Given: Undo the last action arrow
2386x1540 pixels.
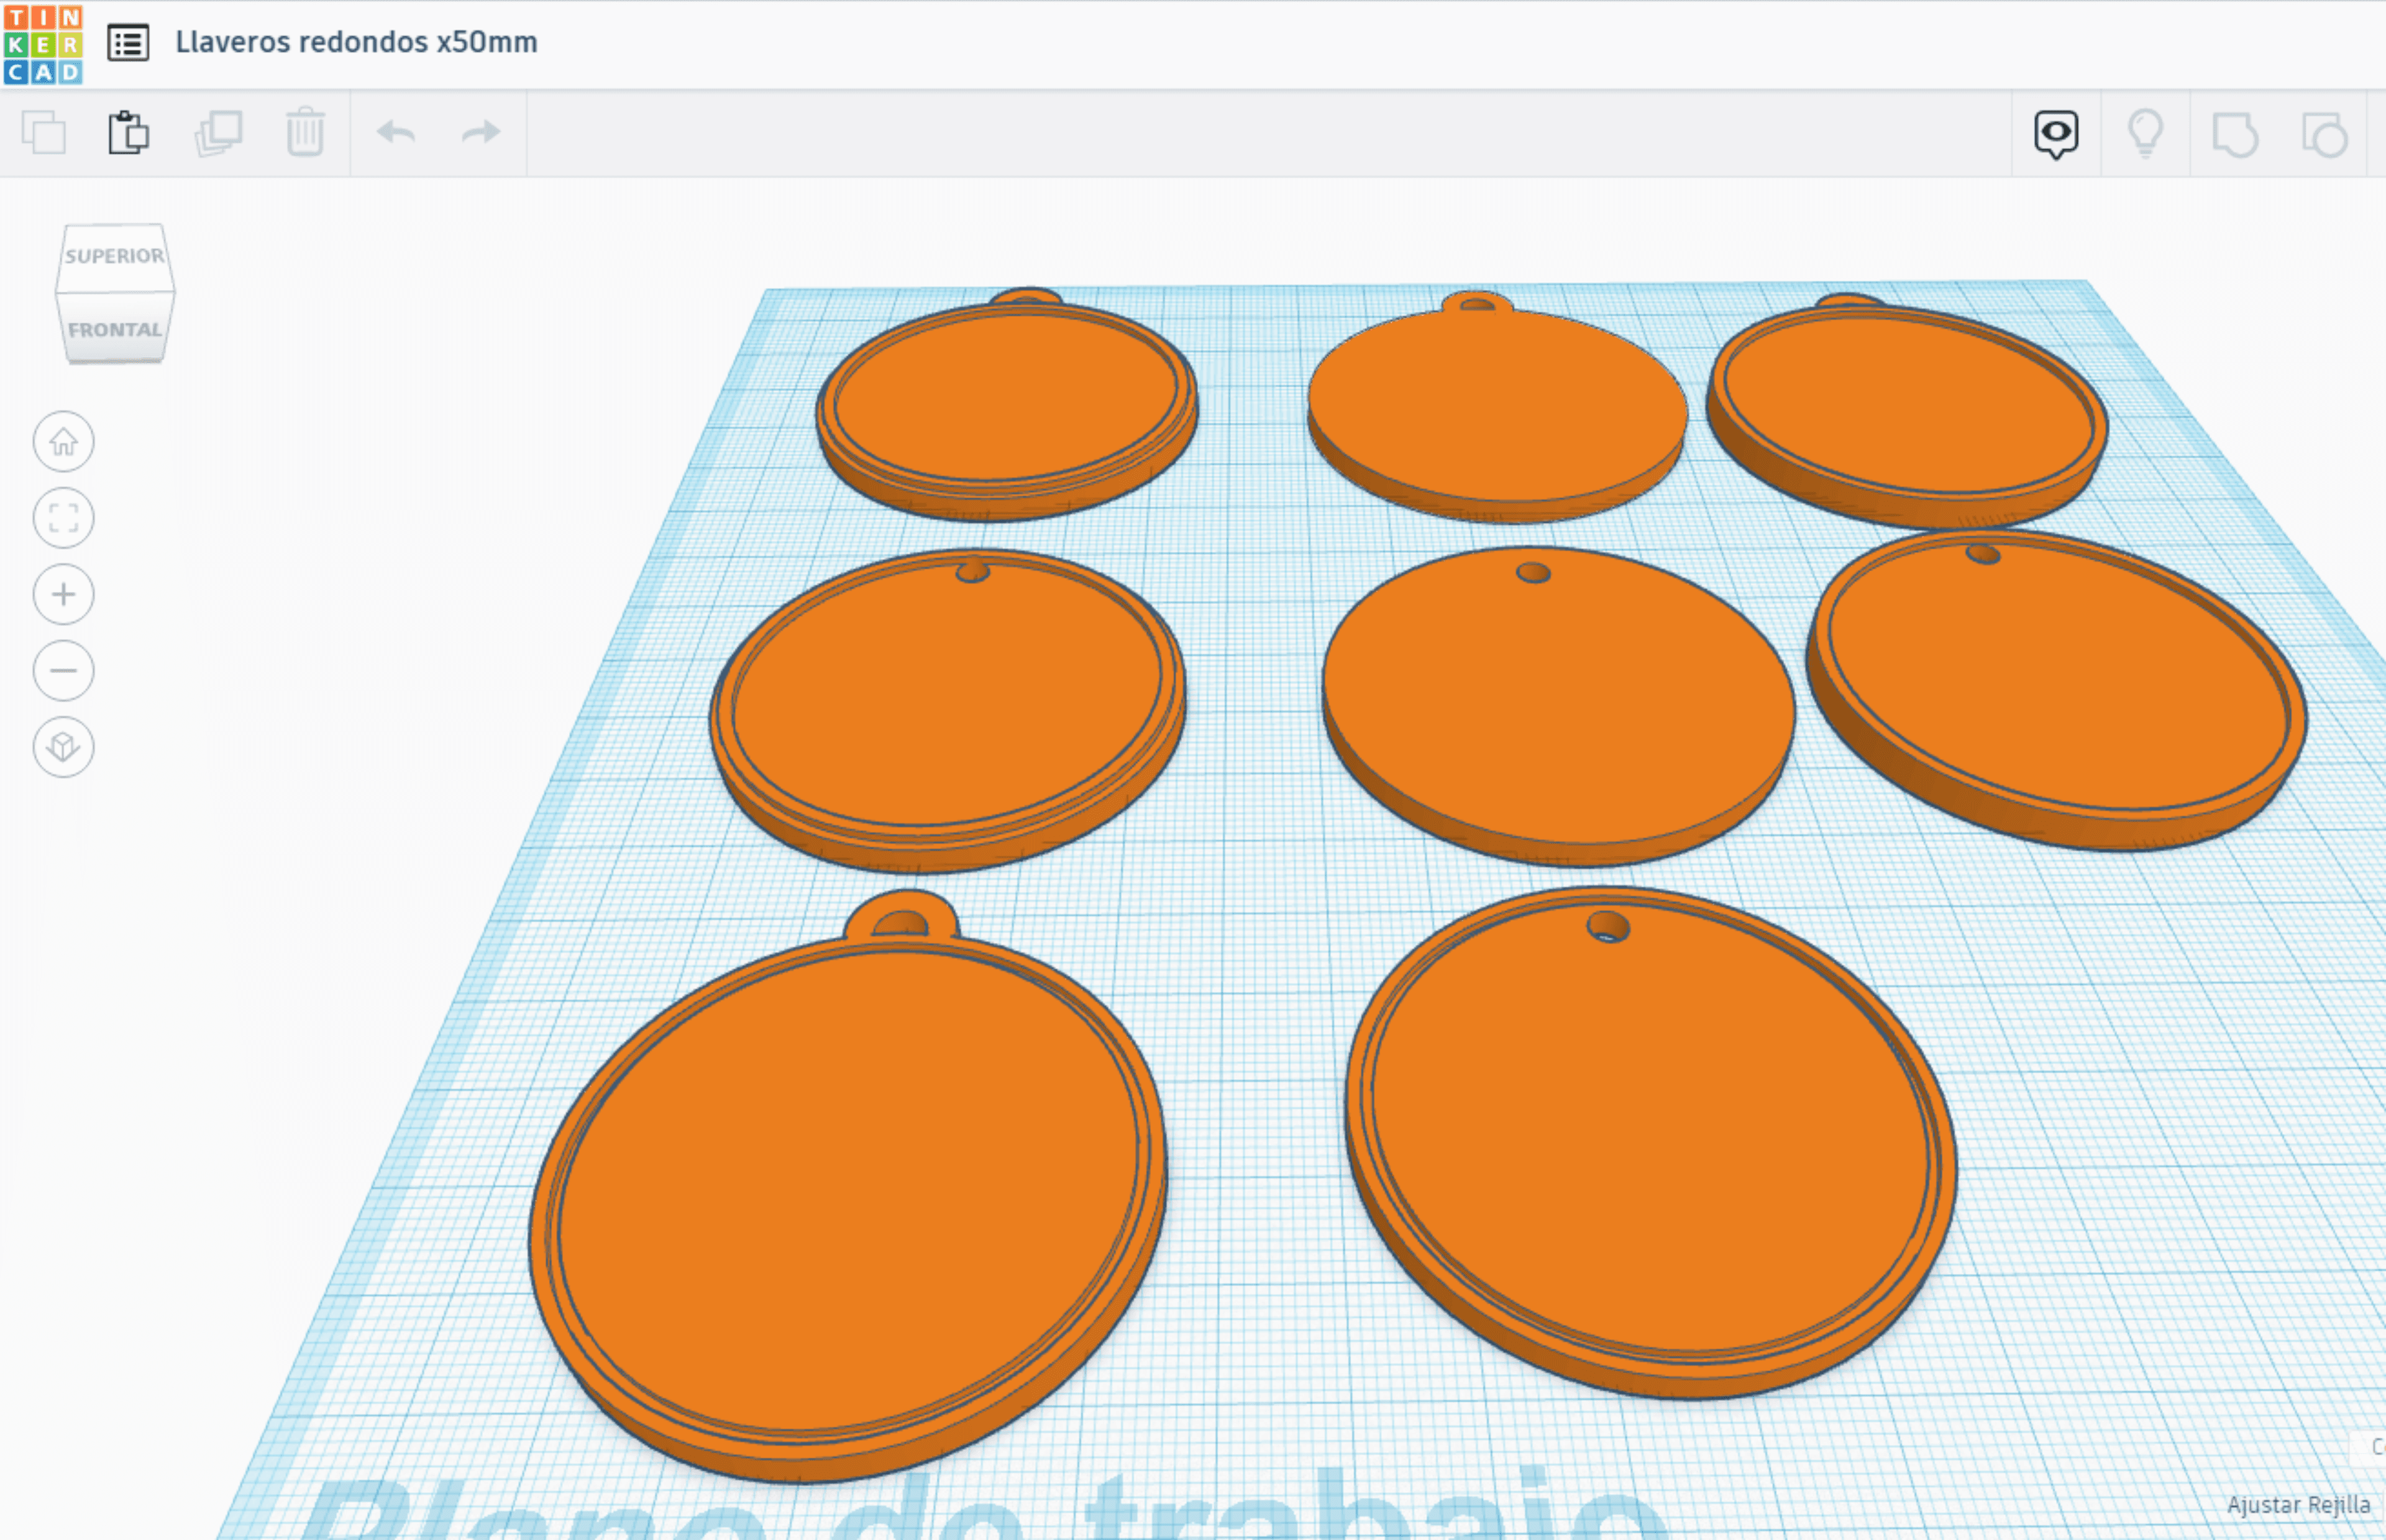Looking at the screenshot, I should pos(396,132).
